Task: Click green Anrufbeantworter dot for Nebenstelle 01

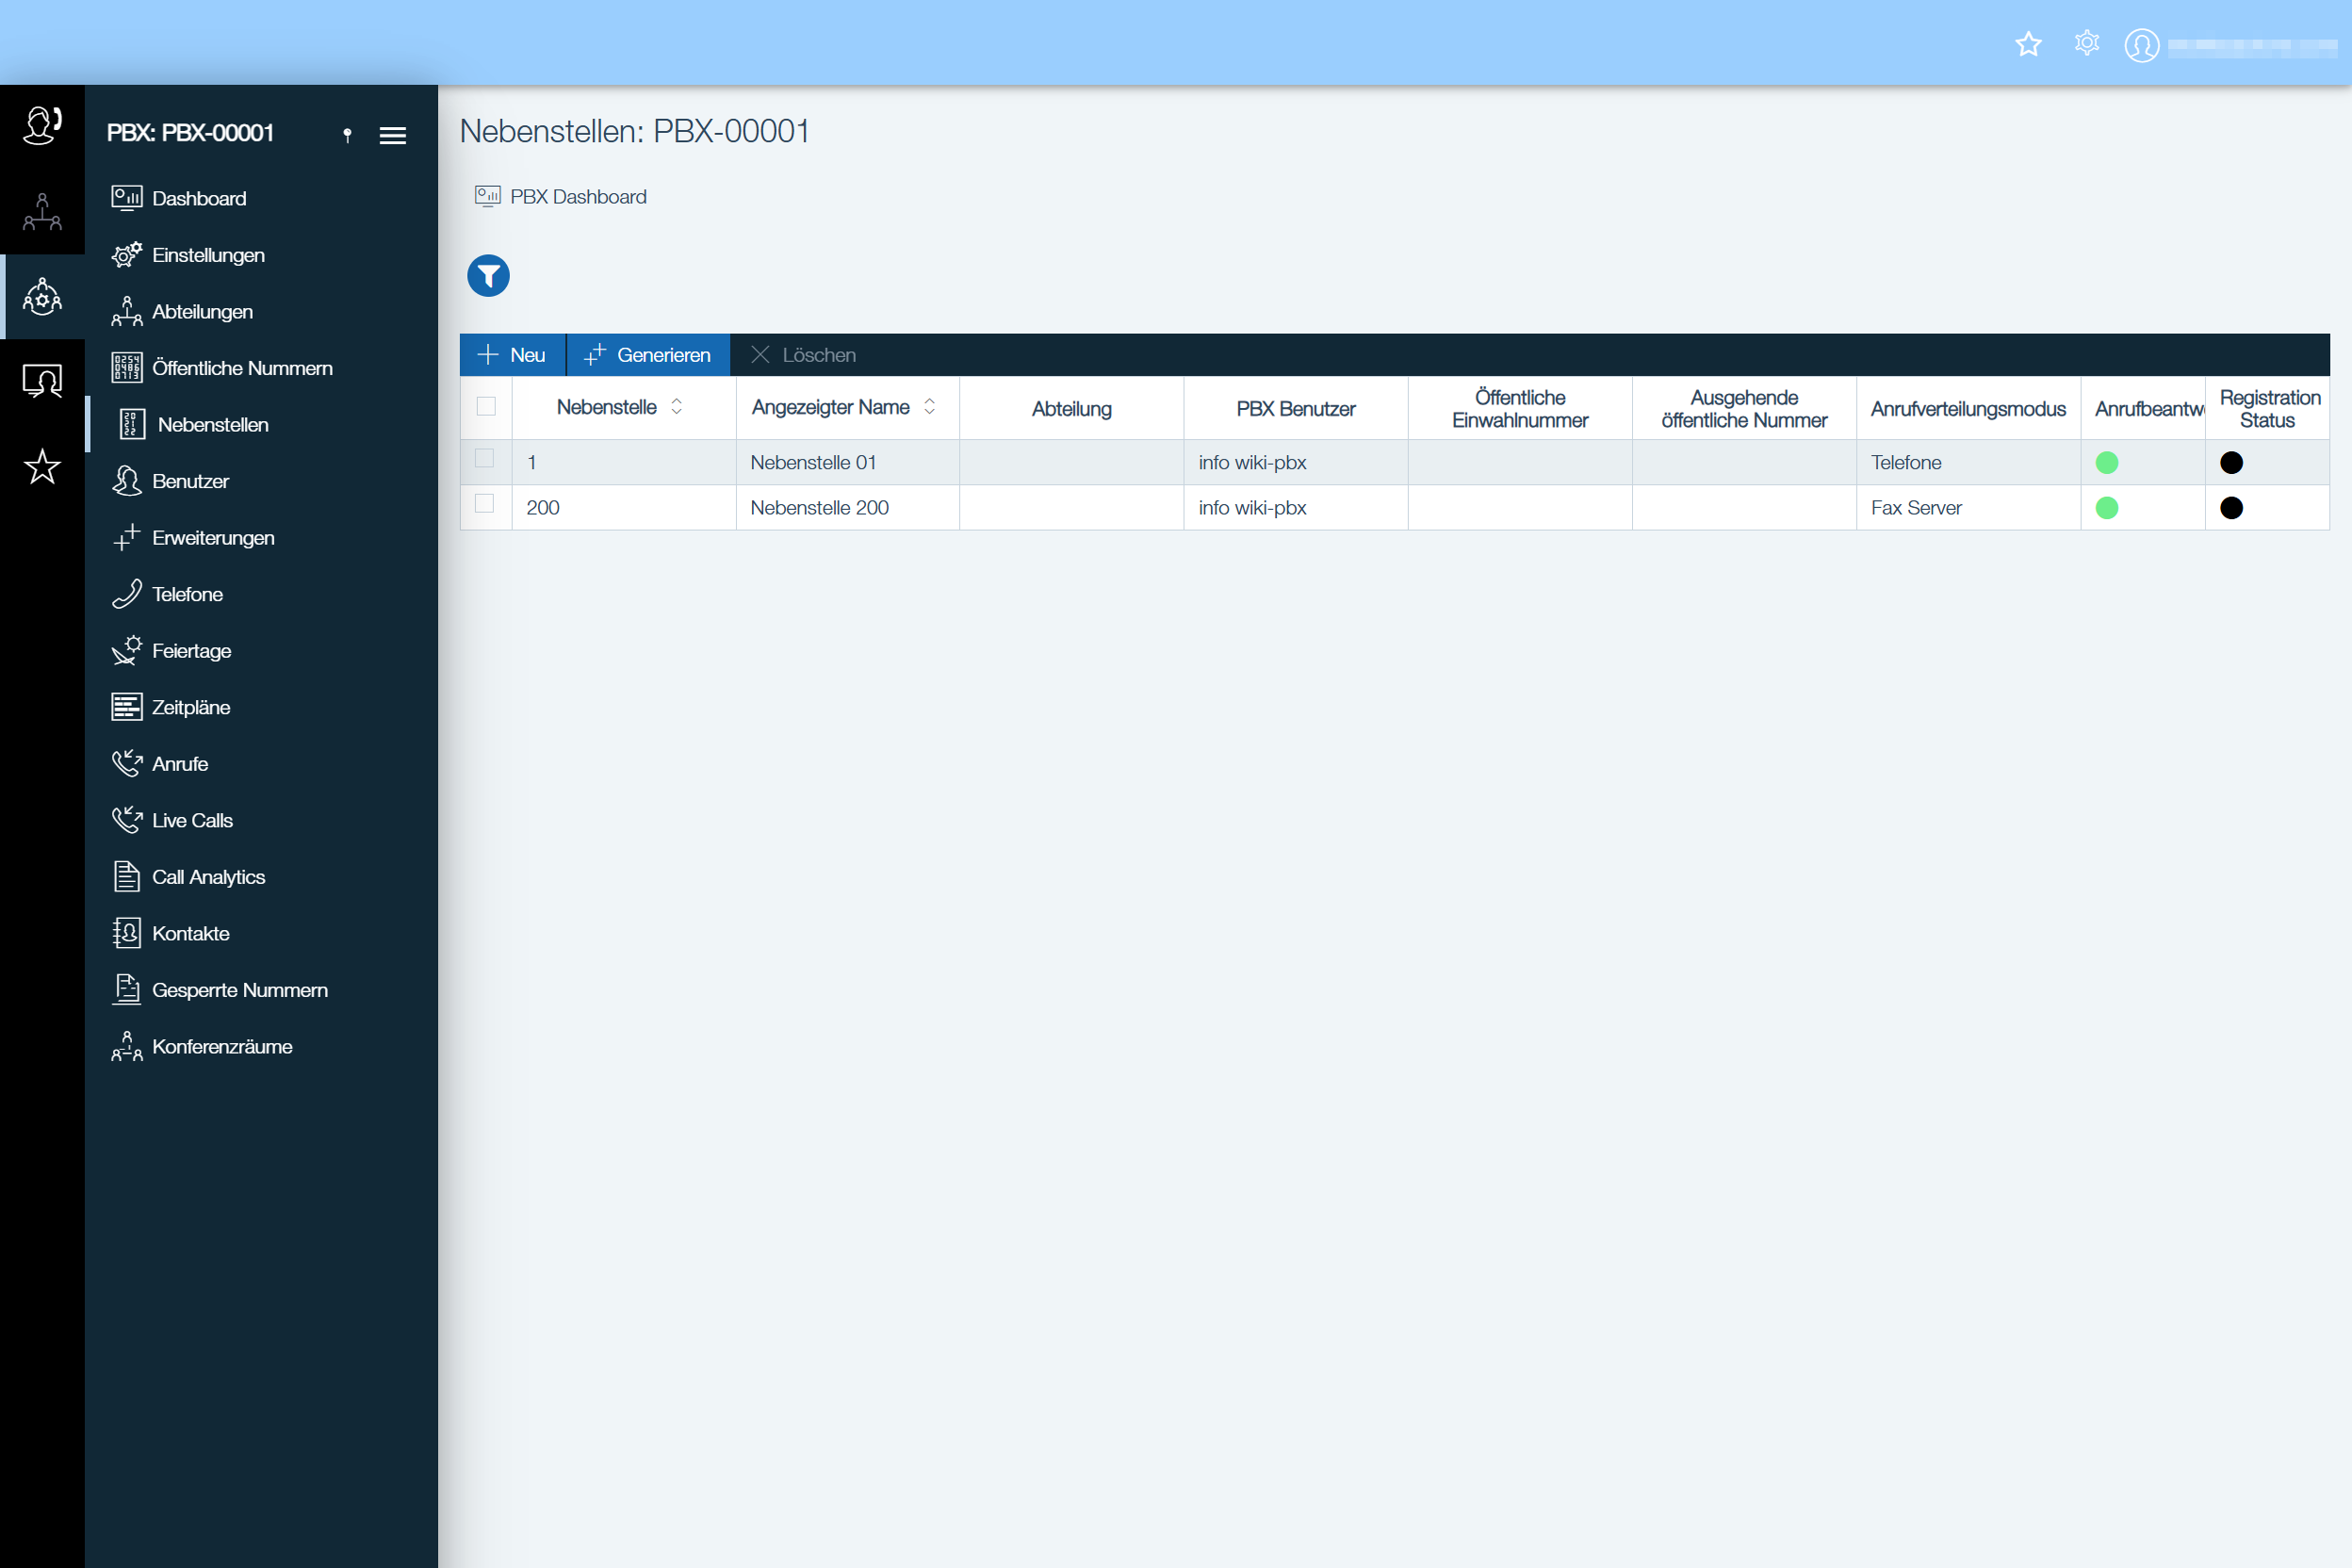Action: click(2107, 462)
